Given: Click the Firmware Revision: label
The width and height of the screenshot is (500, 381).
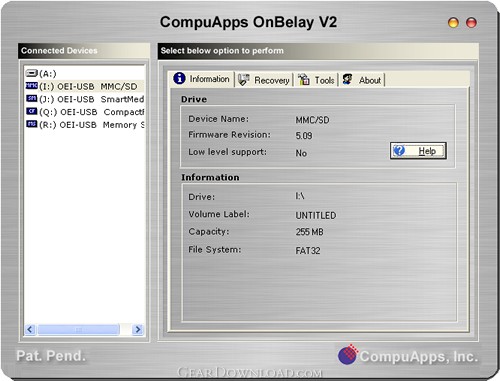Looking at the screenshot, I should point(229,135).
